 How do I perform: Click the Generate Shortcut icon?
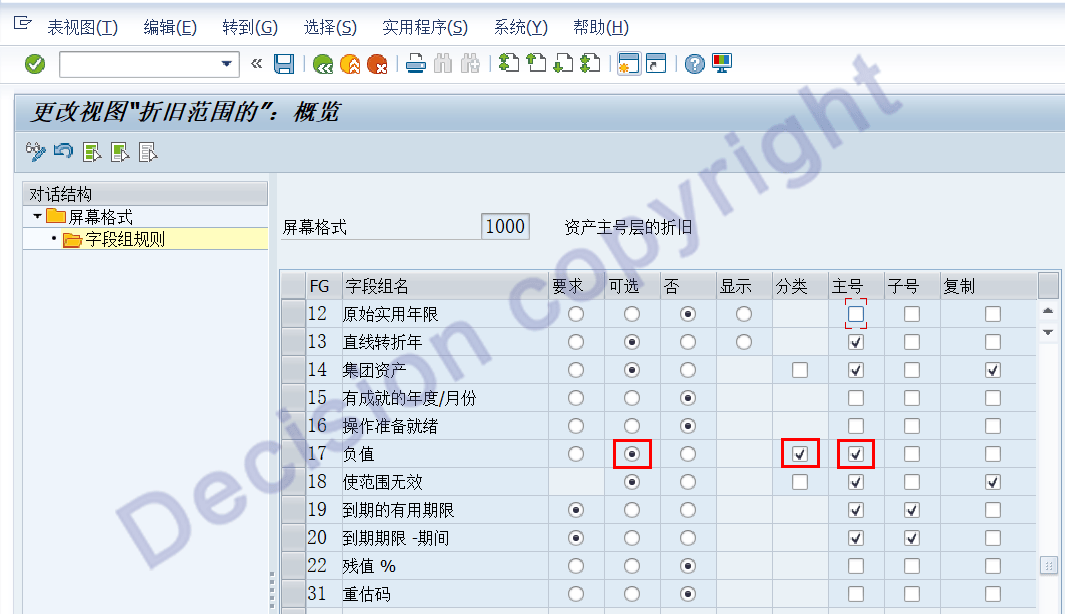[x=656, y=64]
